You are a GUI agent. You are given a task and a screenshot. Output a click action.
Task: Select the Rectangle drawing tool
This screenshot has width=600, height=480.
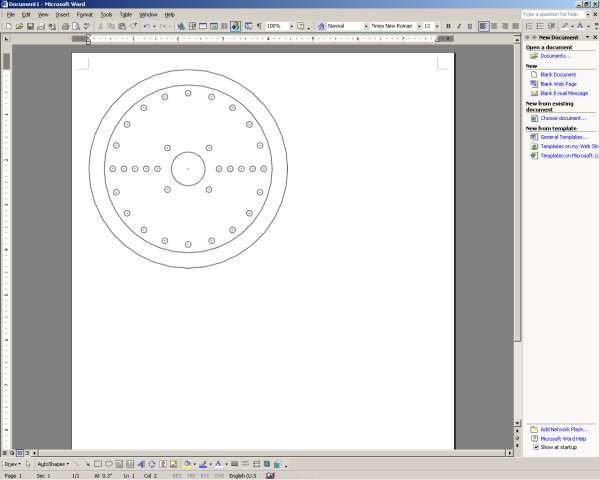[98, 464]
